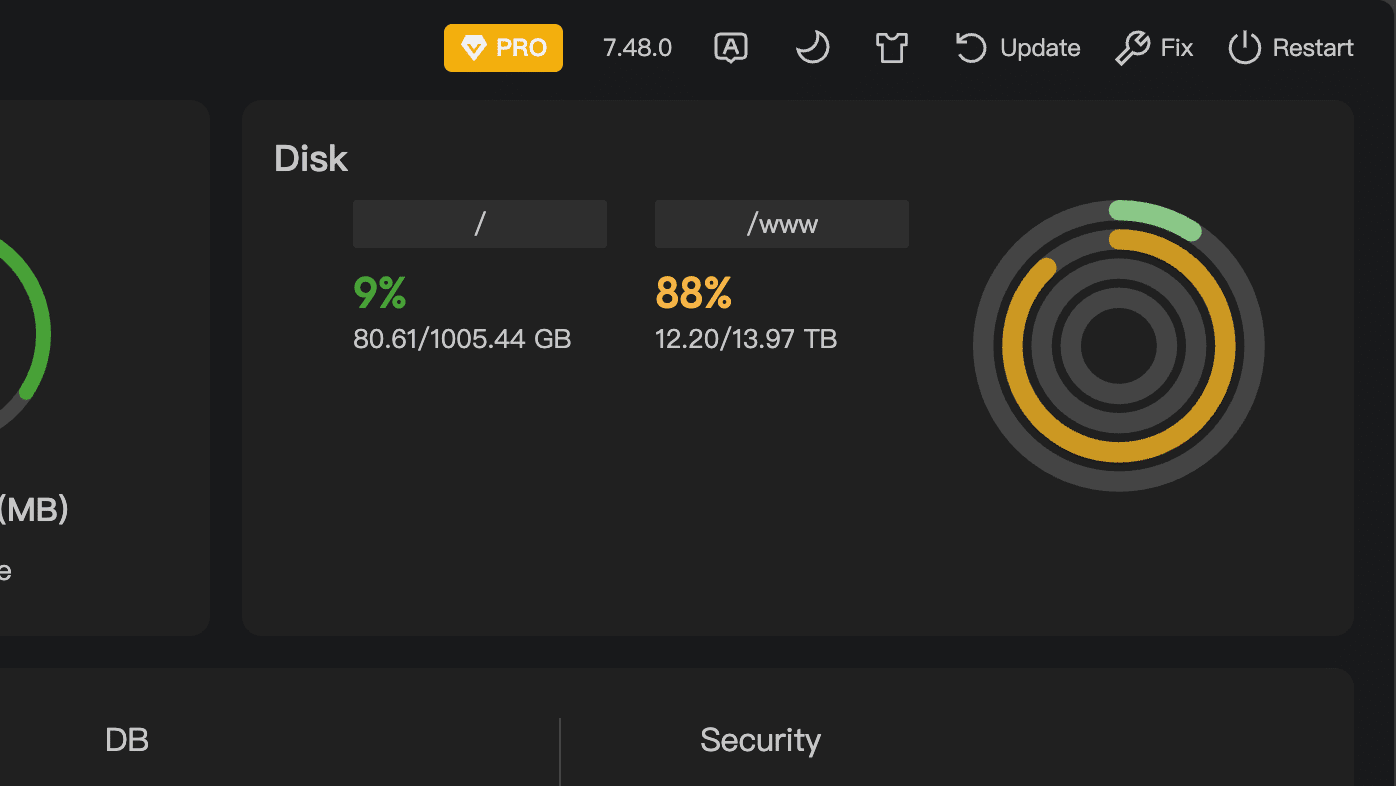
Task: Select the /www mount label
Action: click(x=782, y=224)
